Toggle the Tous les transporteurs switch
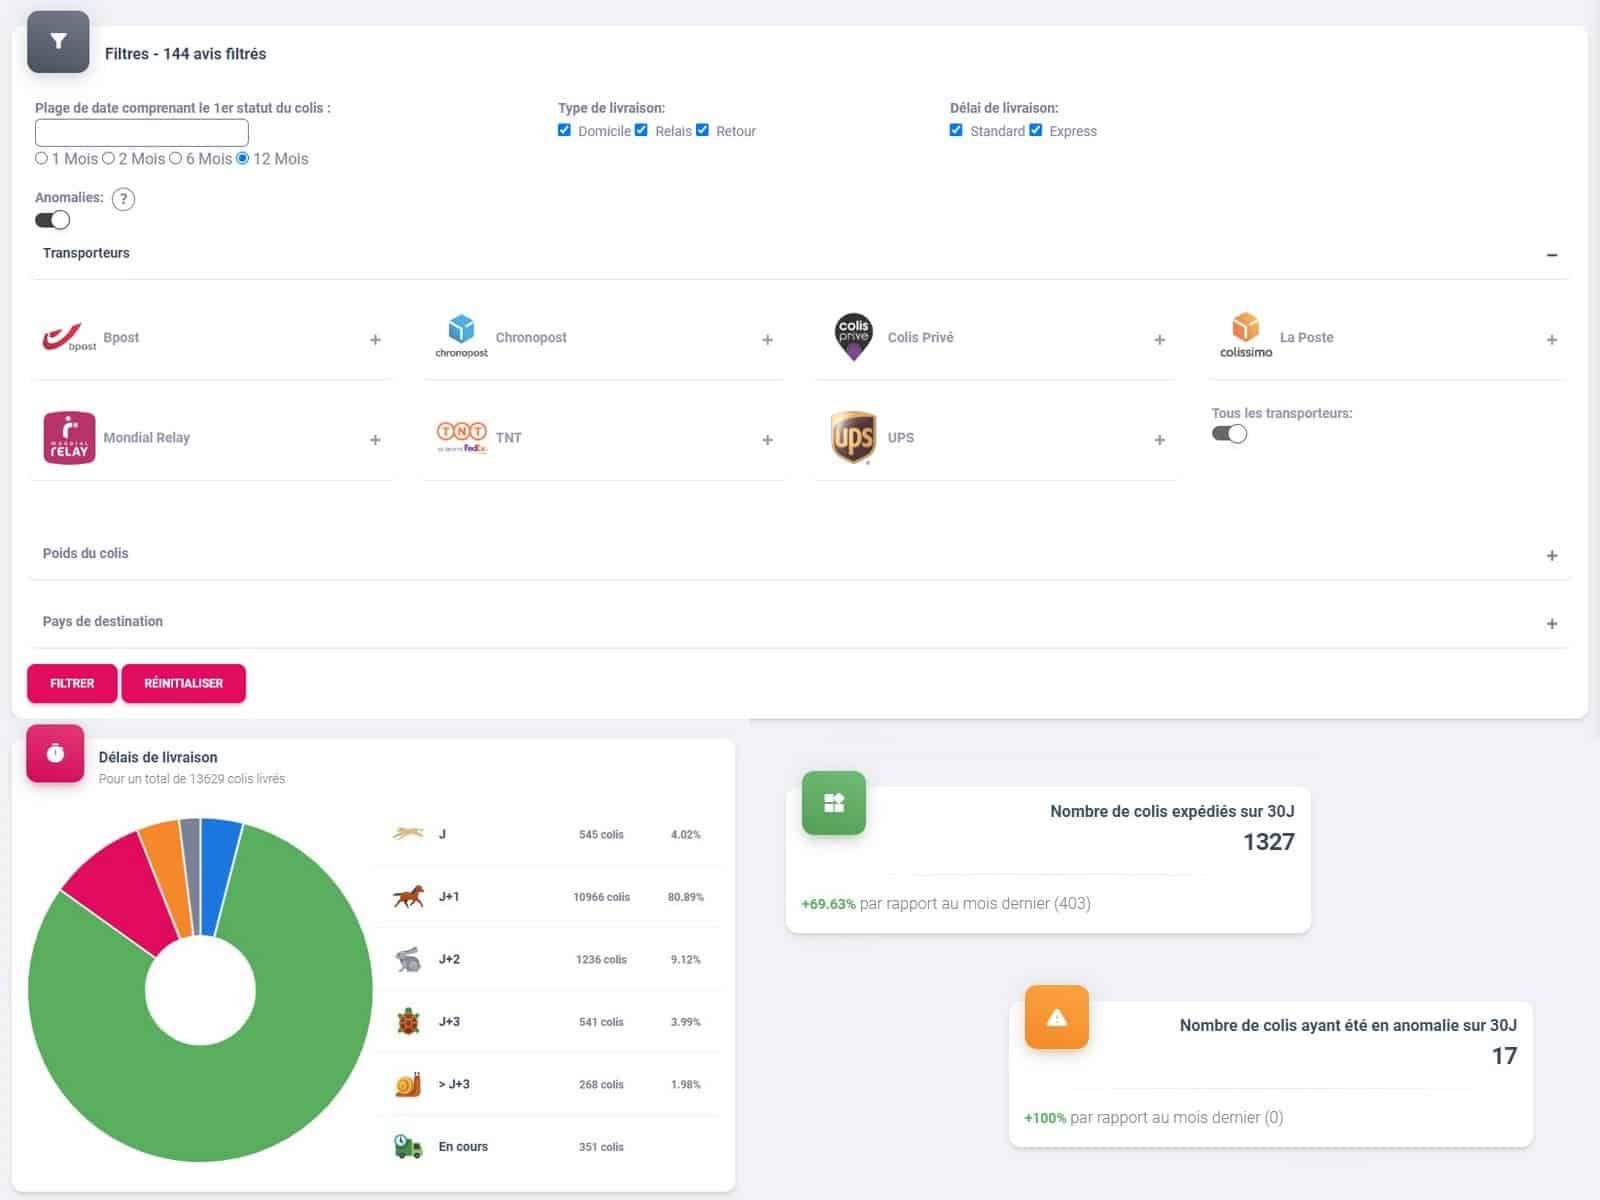Image resolution: width=1600 pixels, height=1200 pixels. pyautogui.click(x=1229, y=434)
